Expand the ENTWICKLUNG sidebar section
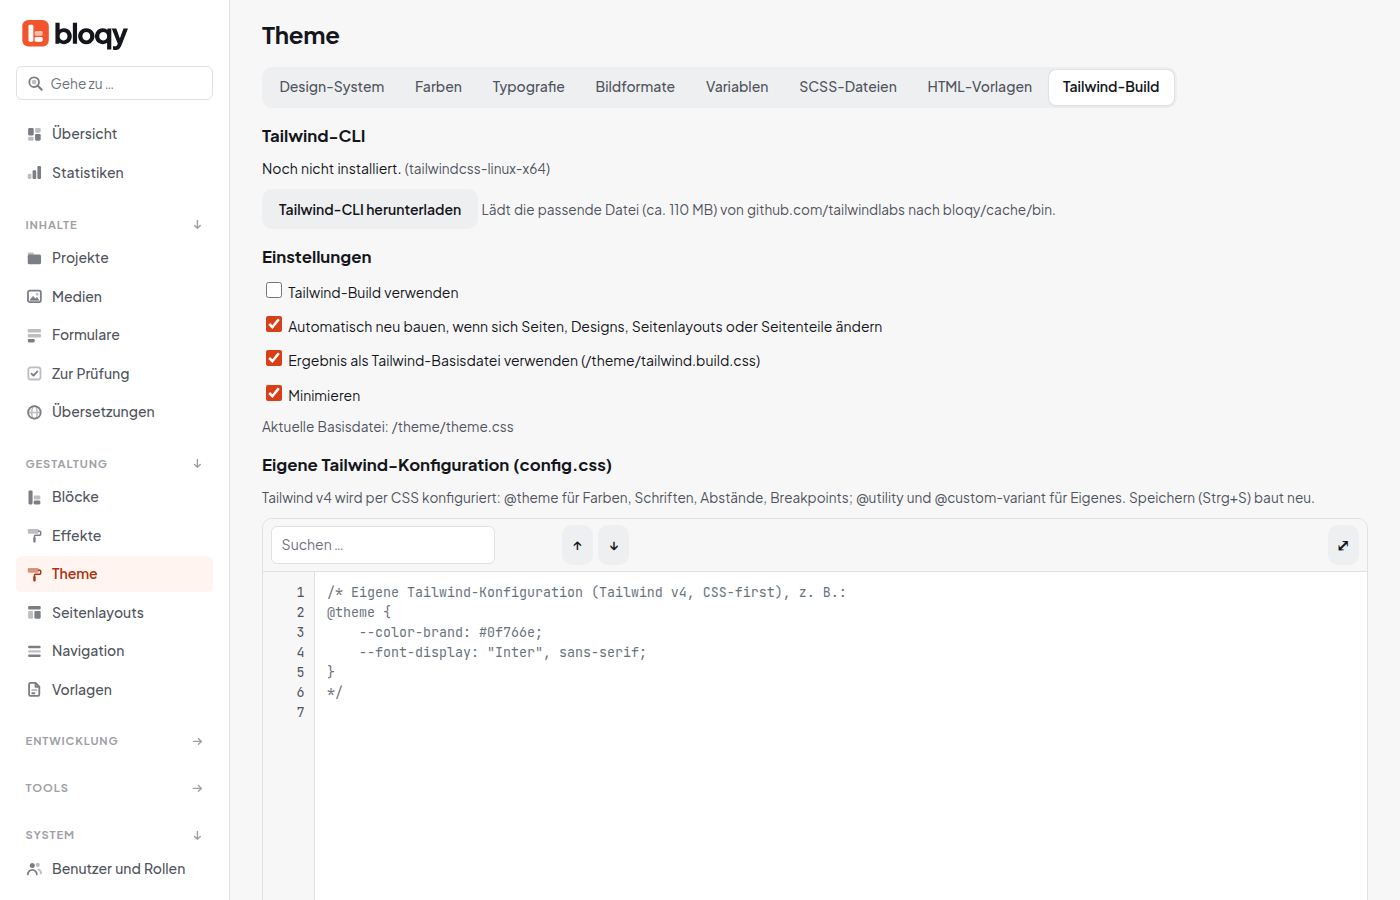 click(x=197, y=741)
